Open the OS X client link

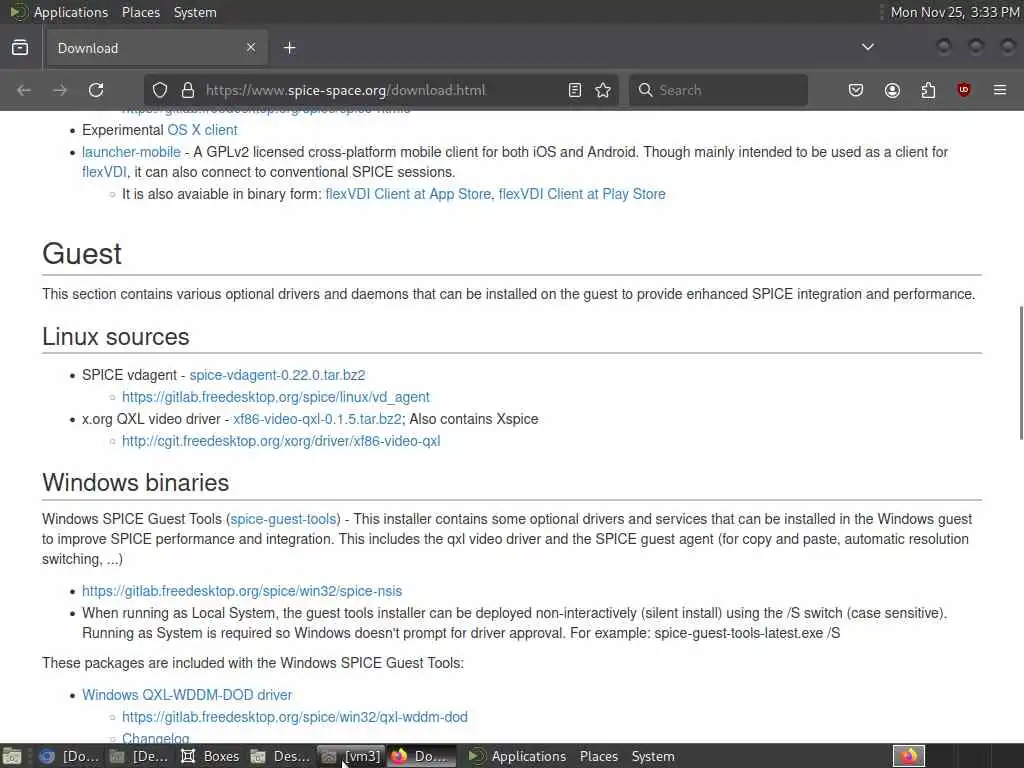pos(202,130)
